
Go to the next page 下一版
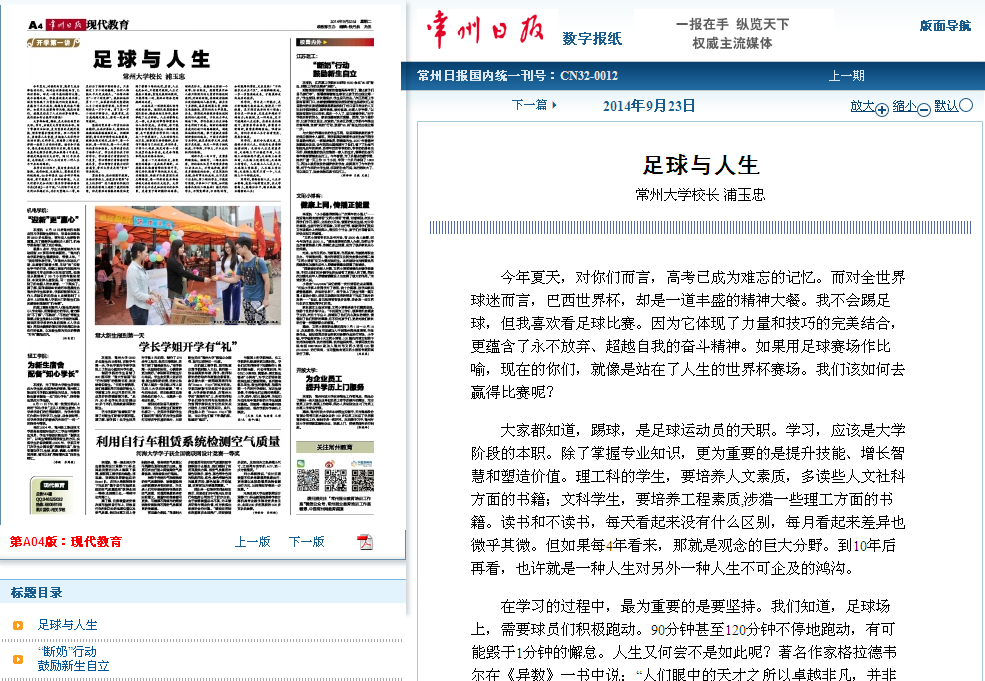pyautogui.click(x=306, y=542)
